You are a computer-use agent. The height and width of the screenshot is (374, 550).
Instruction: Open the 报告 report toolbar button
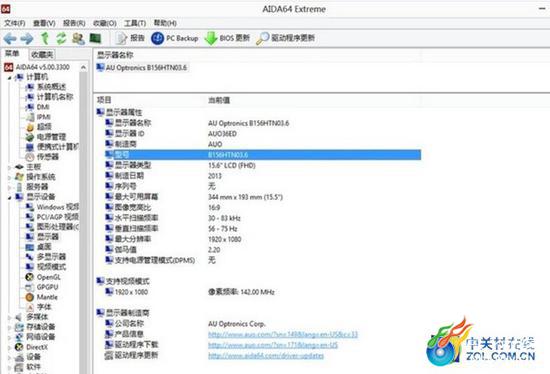click(x=130, y=38)
